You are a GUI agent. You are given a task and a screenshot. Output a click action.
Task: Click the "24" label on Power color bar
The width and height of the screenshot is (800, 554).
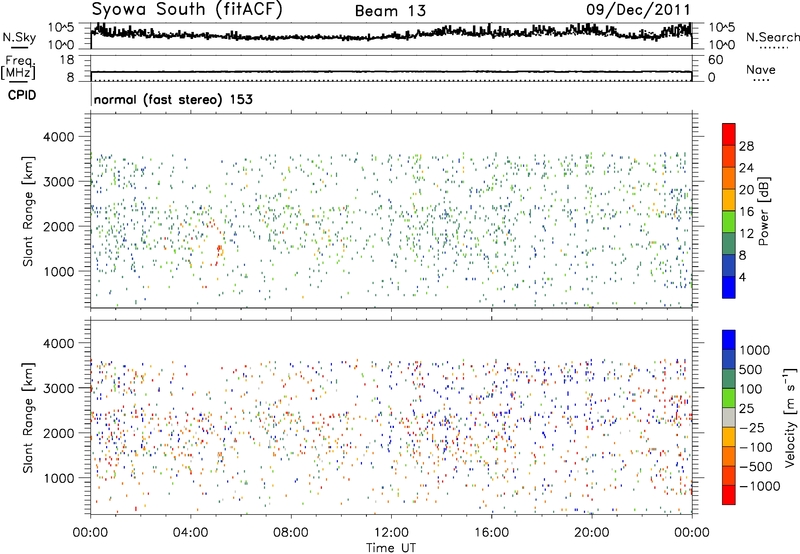[746, 168]
